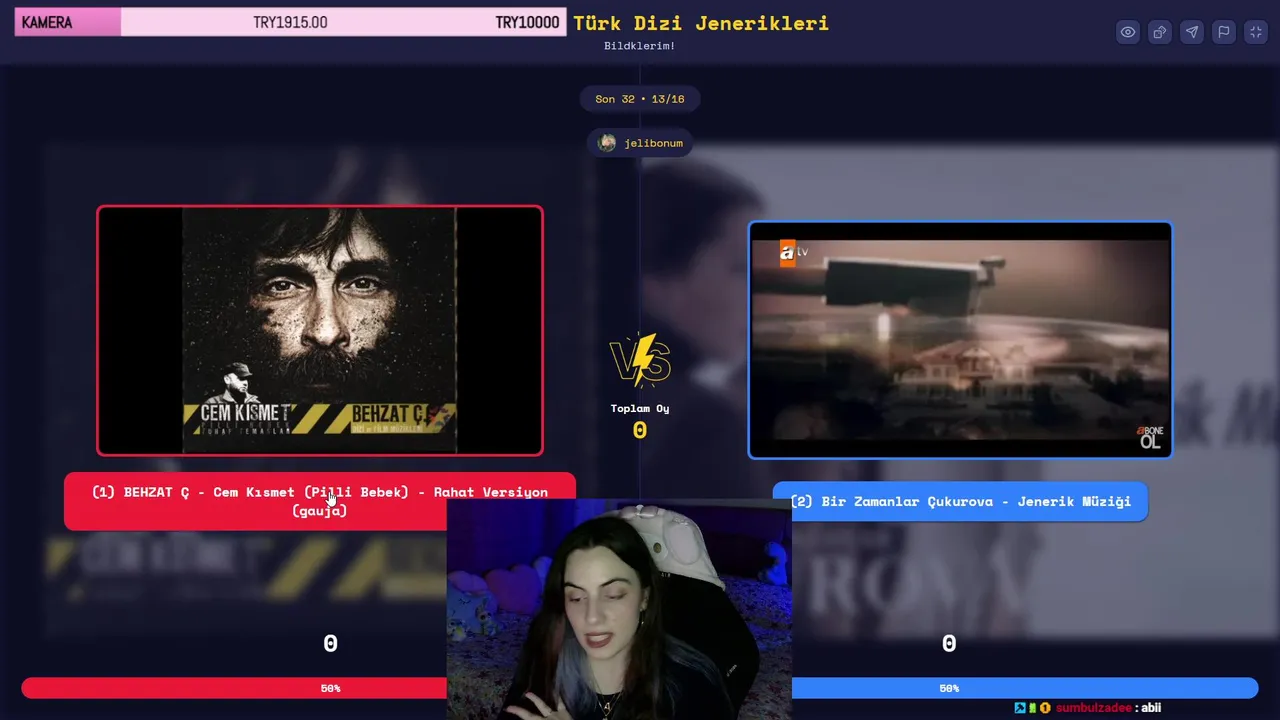Click the Behzat Ç video thumbnail

pyautogui.click(x=320, y=330)
